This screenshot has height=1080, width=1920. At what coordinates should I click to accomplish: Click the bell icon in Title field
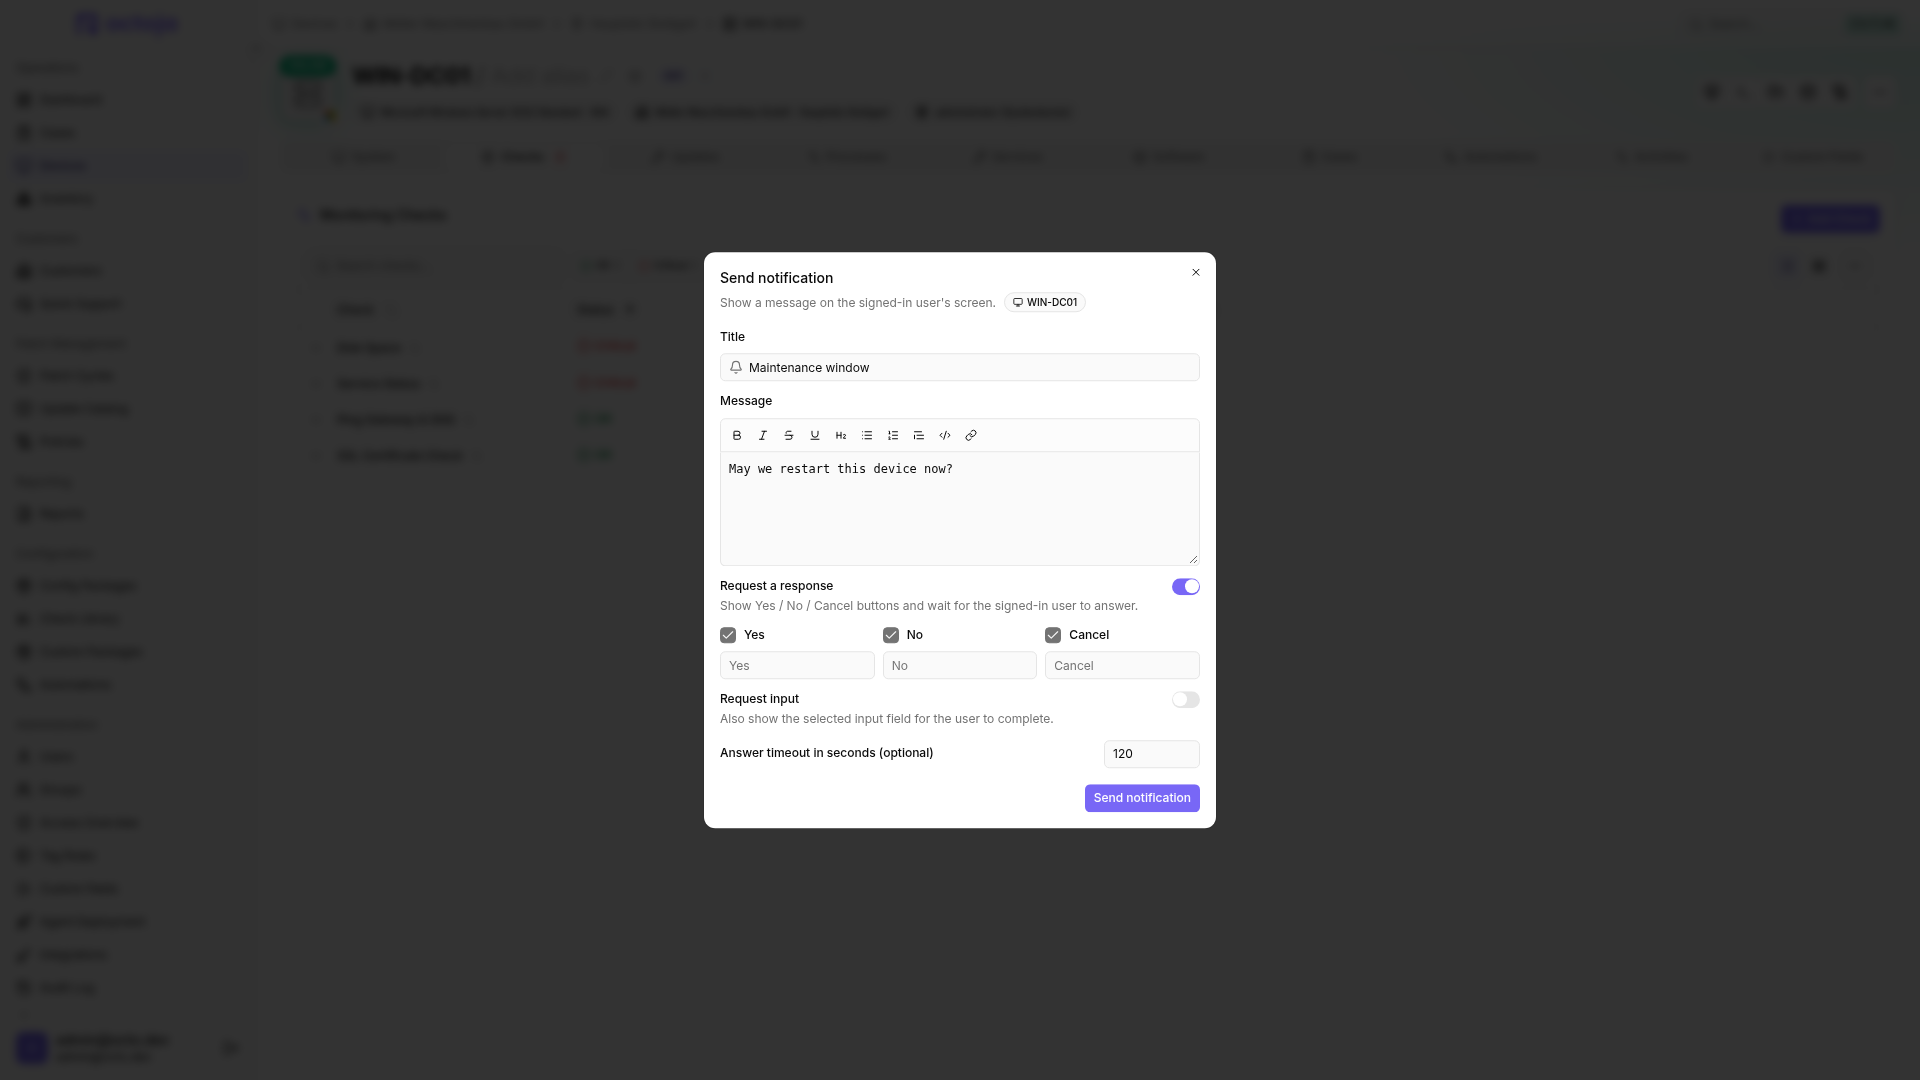[x=736, y=367]
